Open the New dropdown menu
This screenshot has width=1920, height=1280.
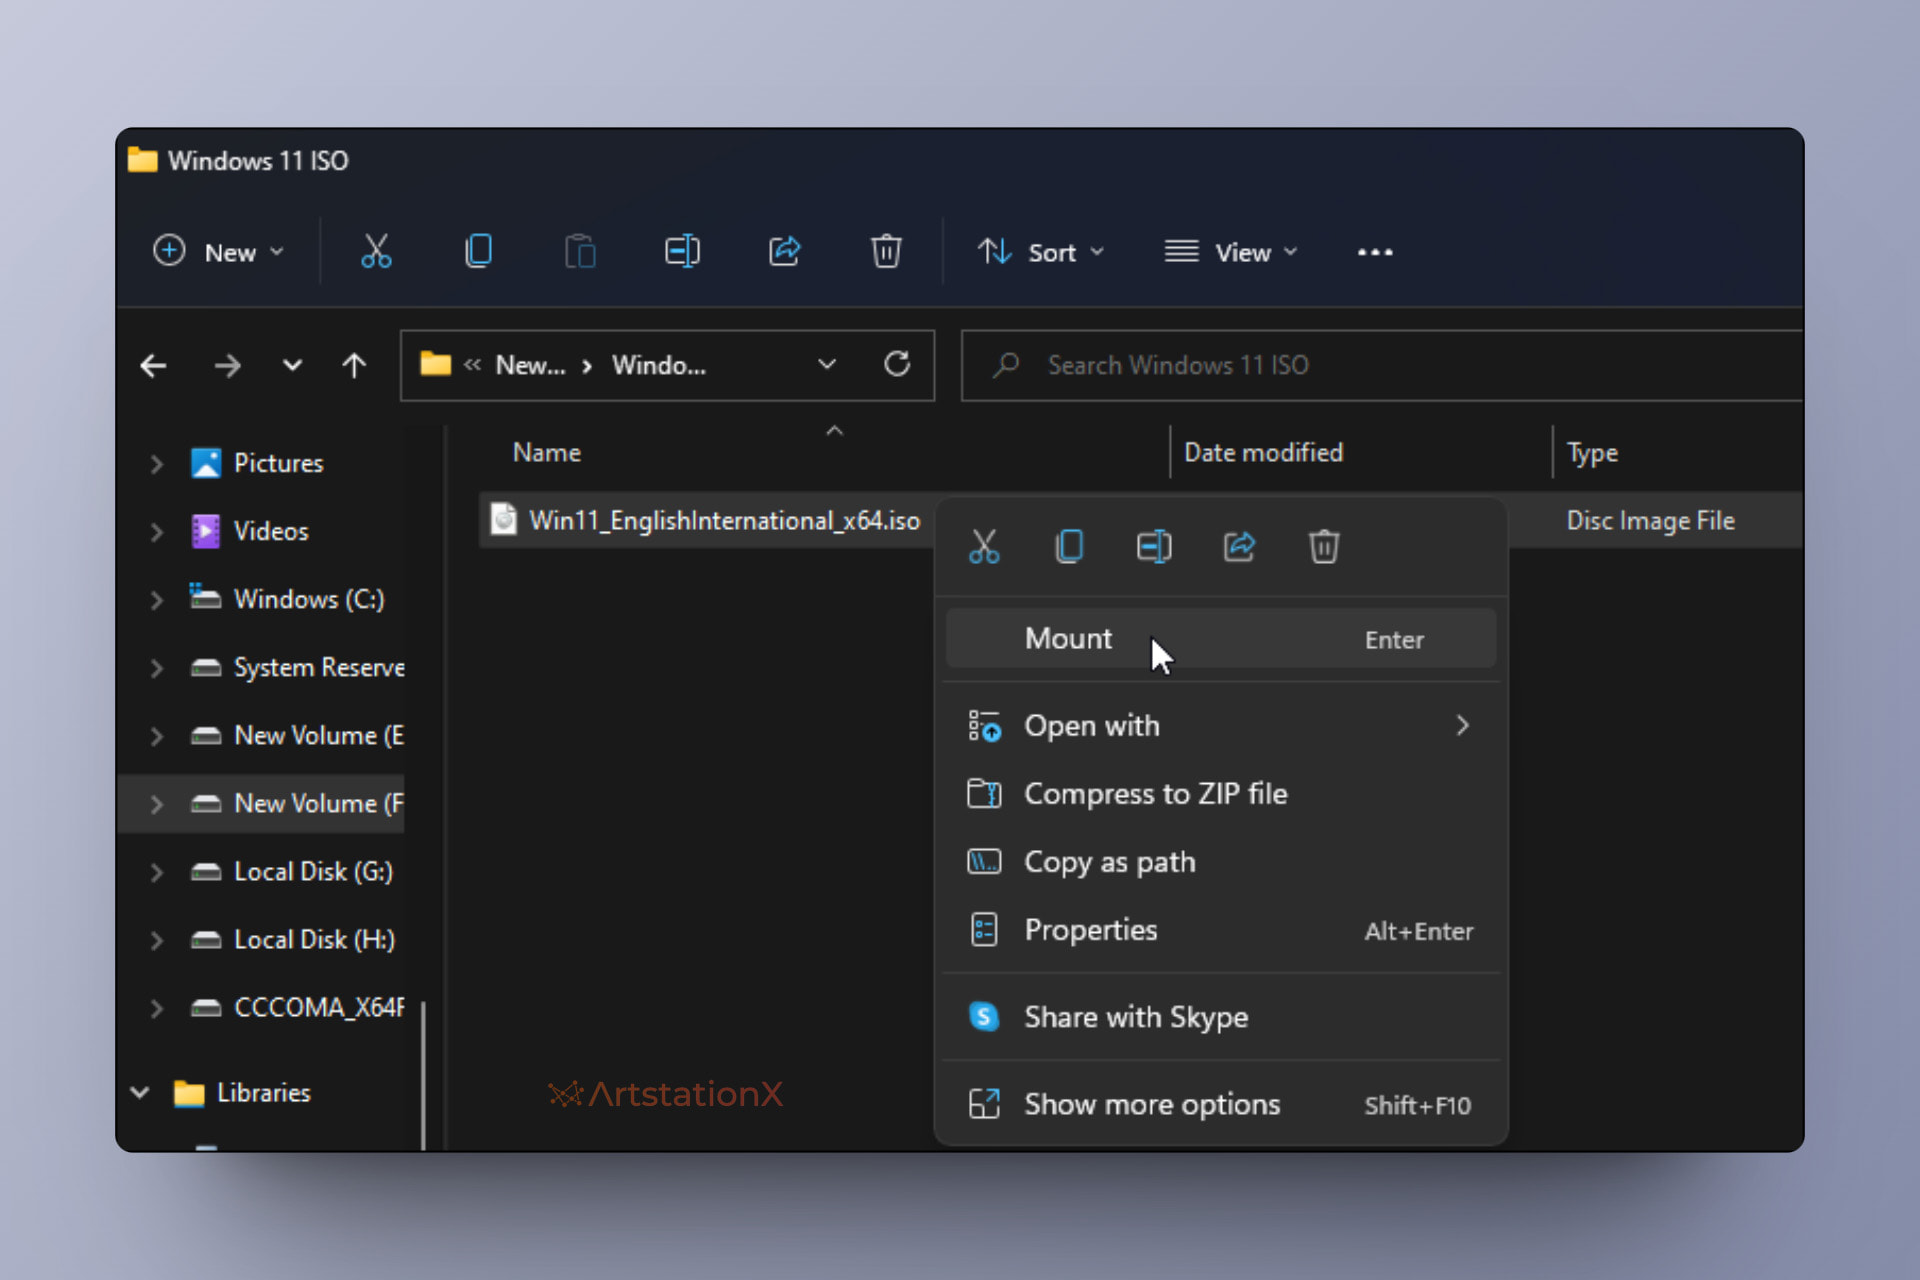tap(219, 252)
